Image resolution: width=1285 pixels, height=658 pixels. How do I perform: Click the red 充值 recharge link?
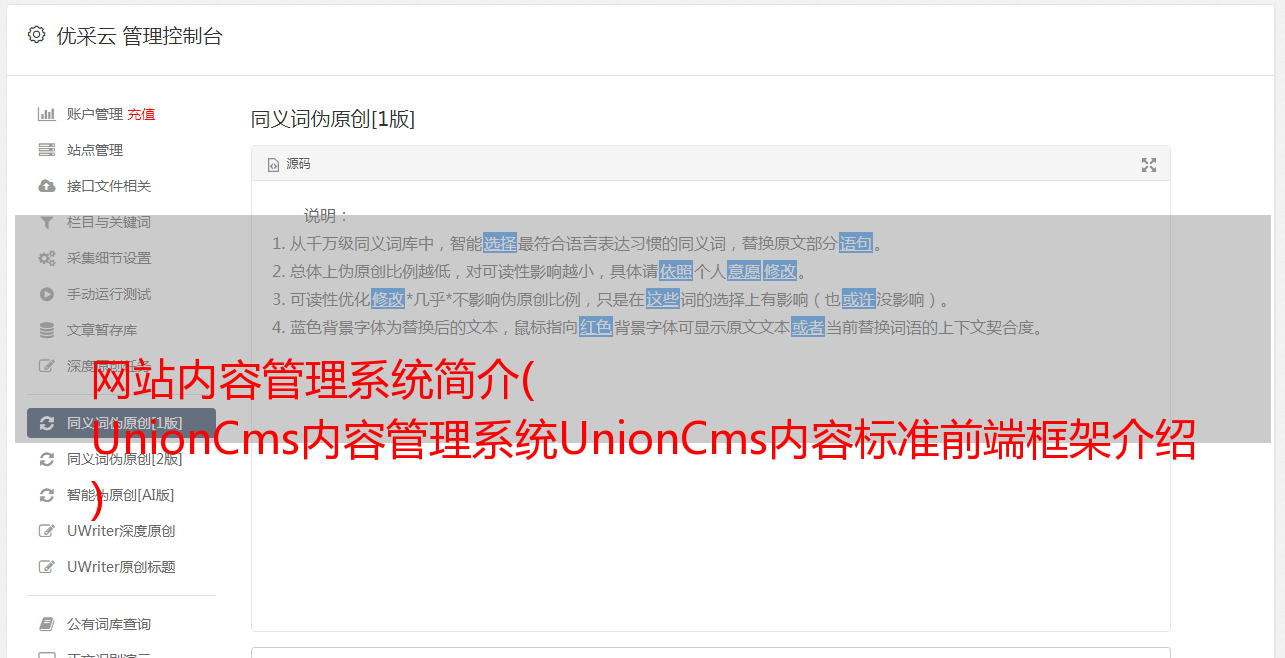[x=141, y=114]
